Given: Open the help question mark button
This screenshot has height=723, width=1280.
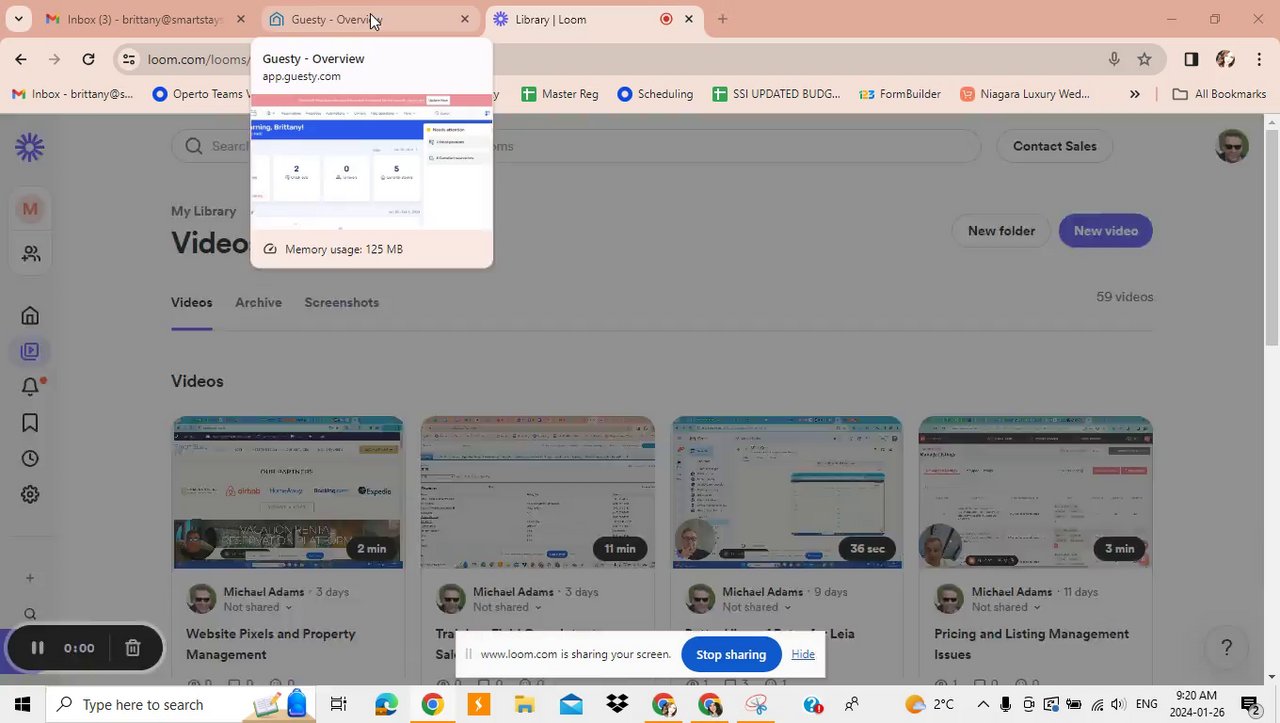Looking at the screenshot, I should [x=1227, y=648].
